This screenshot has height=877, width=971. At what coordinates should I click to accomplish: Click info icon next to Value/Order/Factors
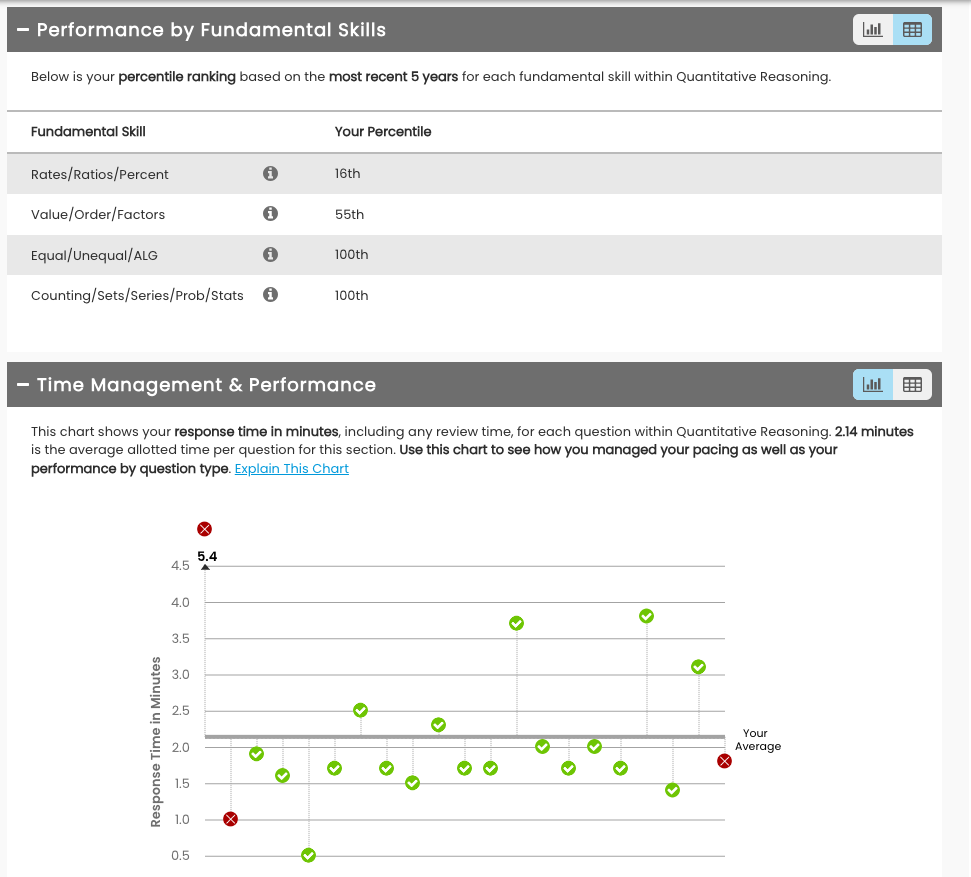click(270, 214)
